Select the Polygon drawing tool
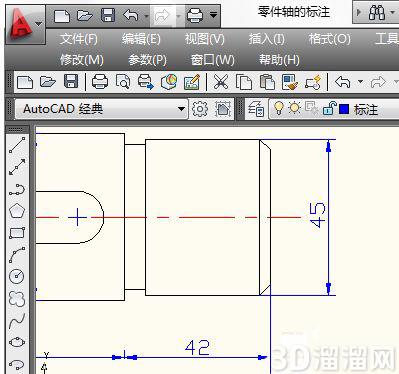 coord(17,211)
